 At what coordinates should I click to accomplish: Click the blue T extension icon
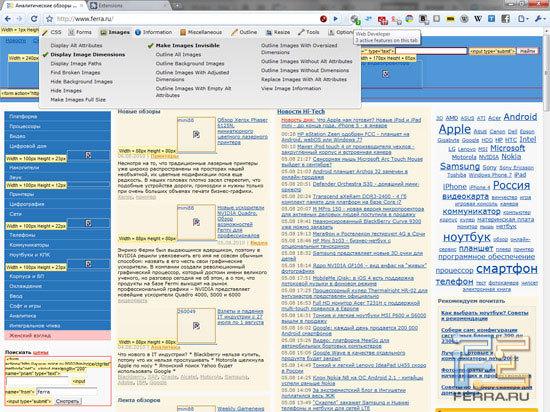point(491,19)
